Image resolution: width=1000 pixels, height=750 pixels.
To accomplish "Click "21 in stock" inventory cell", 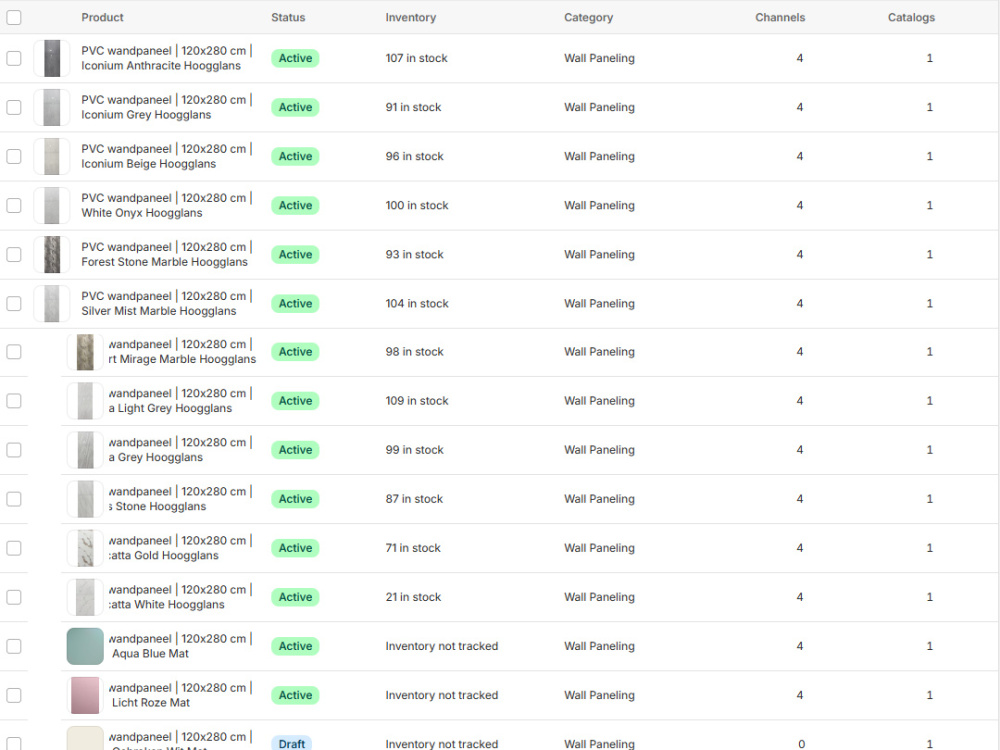I will [x=413, y=597].
